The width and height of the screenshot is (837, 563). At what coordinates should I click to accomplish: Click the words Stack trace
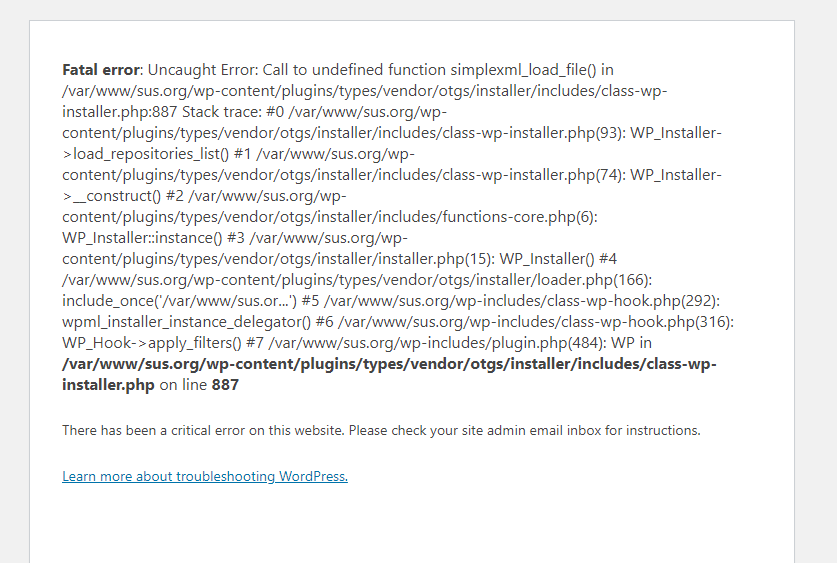[x=220, y=112]
